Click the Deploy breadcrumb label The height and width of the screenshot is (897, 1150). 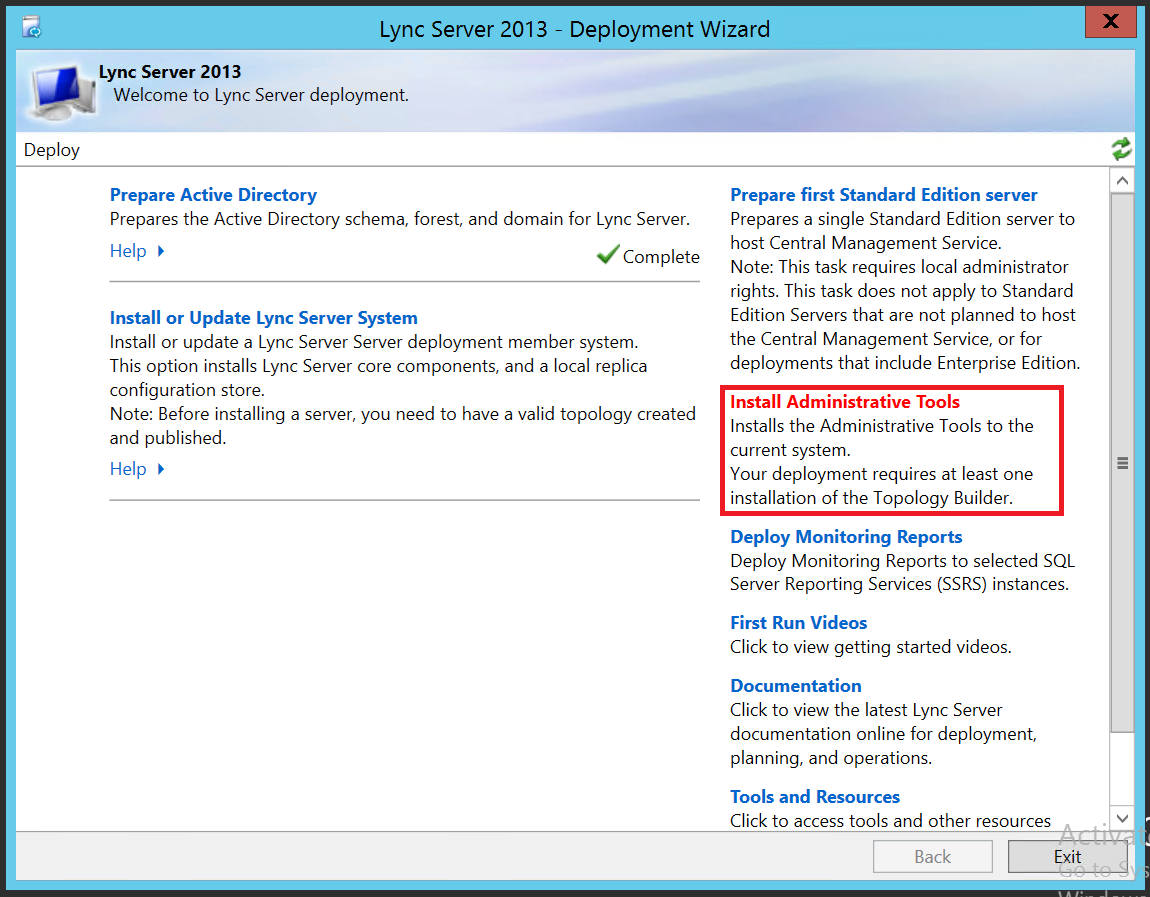click(x=51, y=150)
